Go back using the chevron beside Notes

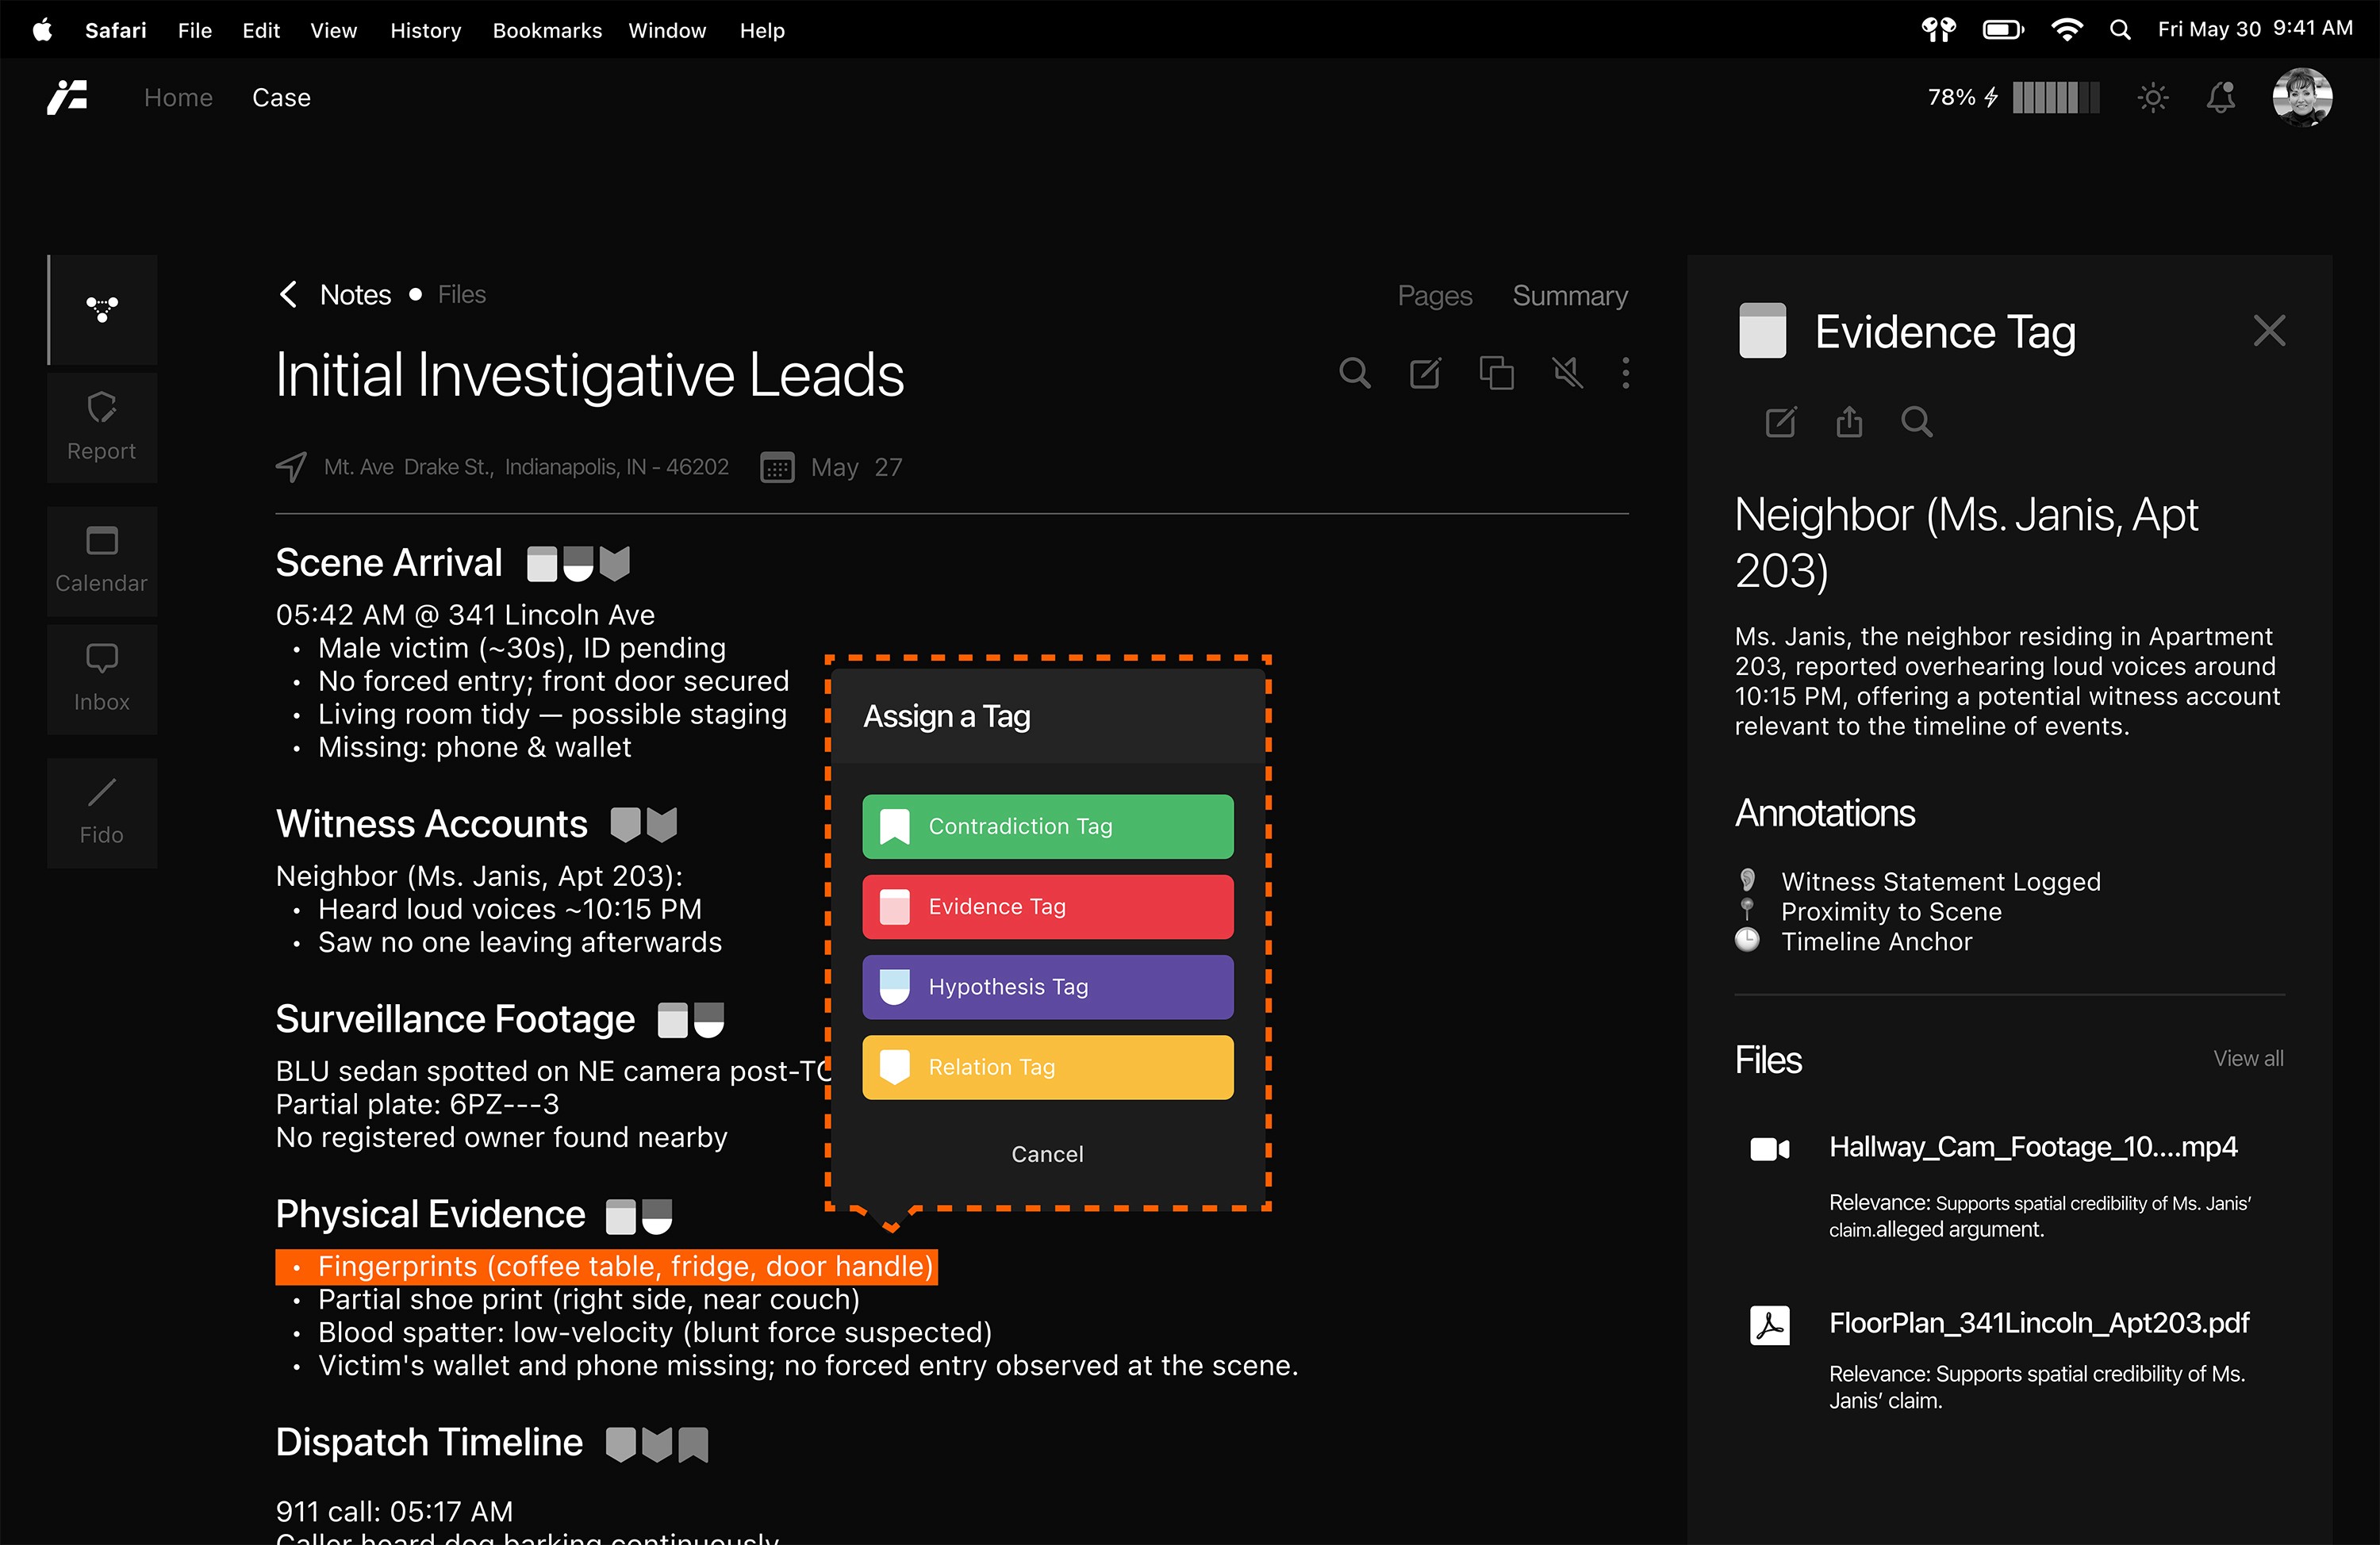click(288, 295)
